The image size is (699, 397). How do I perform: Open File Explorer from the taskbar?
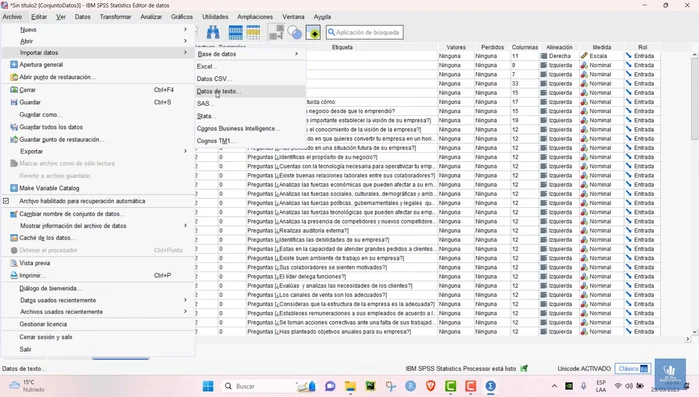(x=350, y=386)
